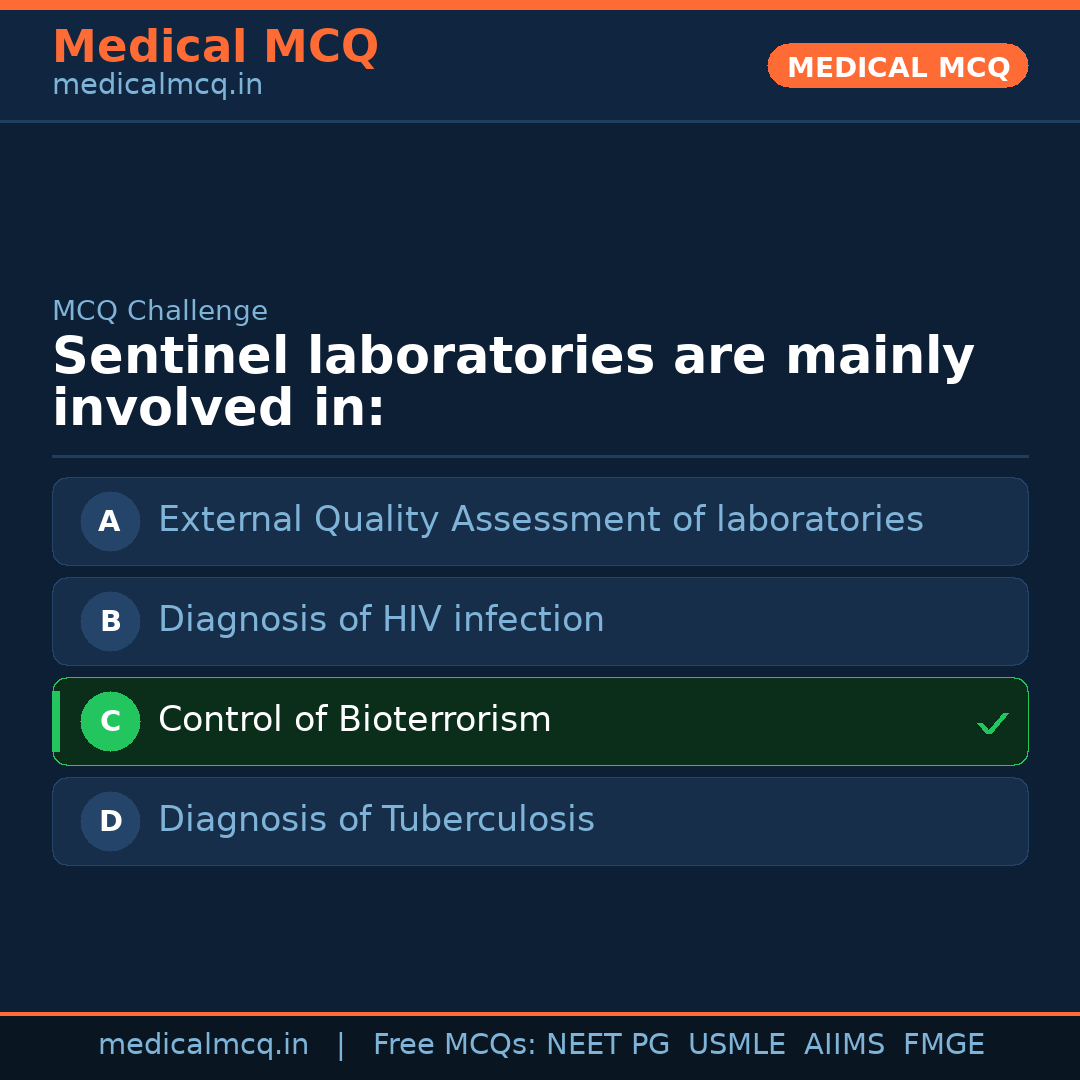
Task: Select Control of Bioterrorism answer
Action: 355,720
